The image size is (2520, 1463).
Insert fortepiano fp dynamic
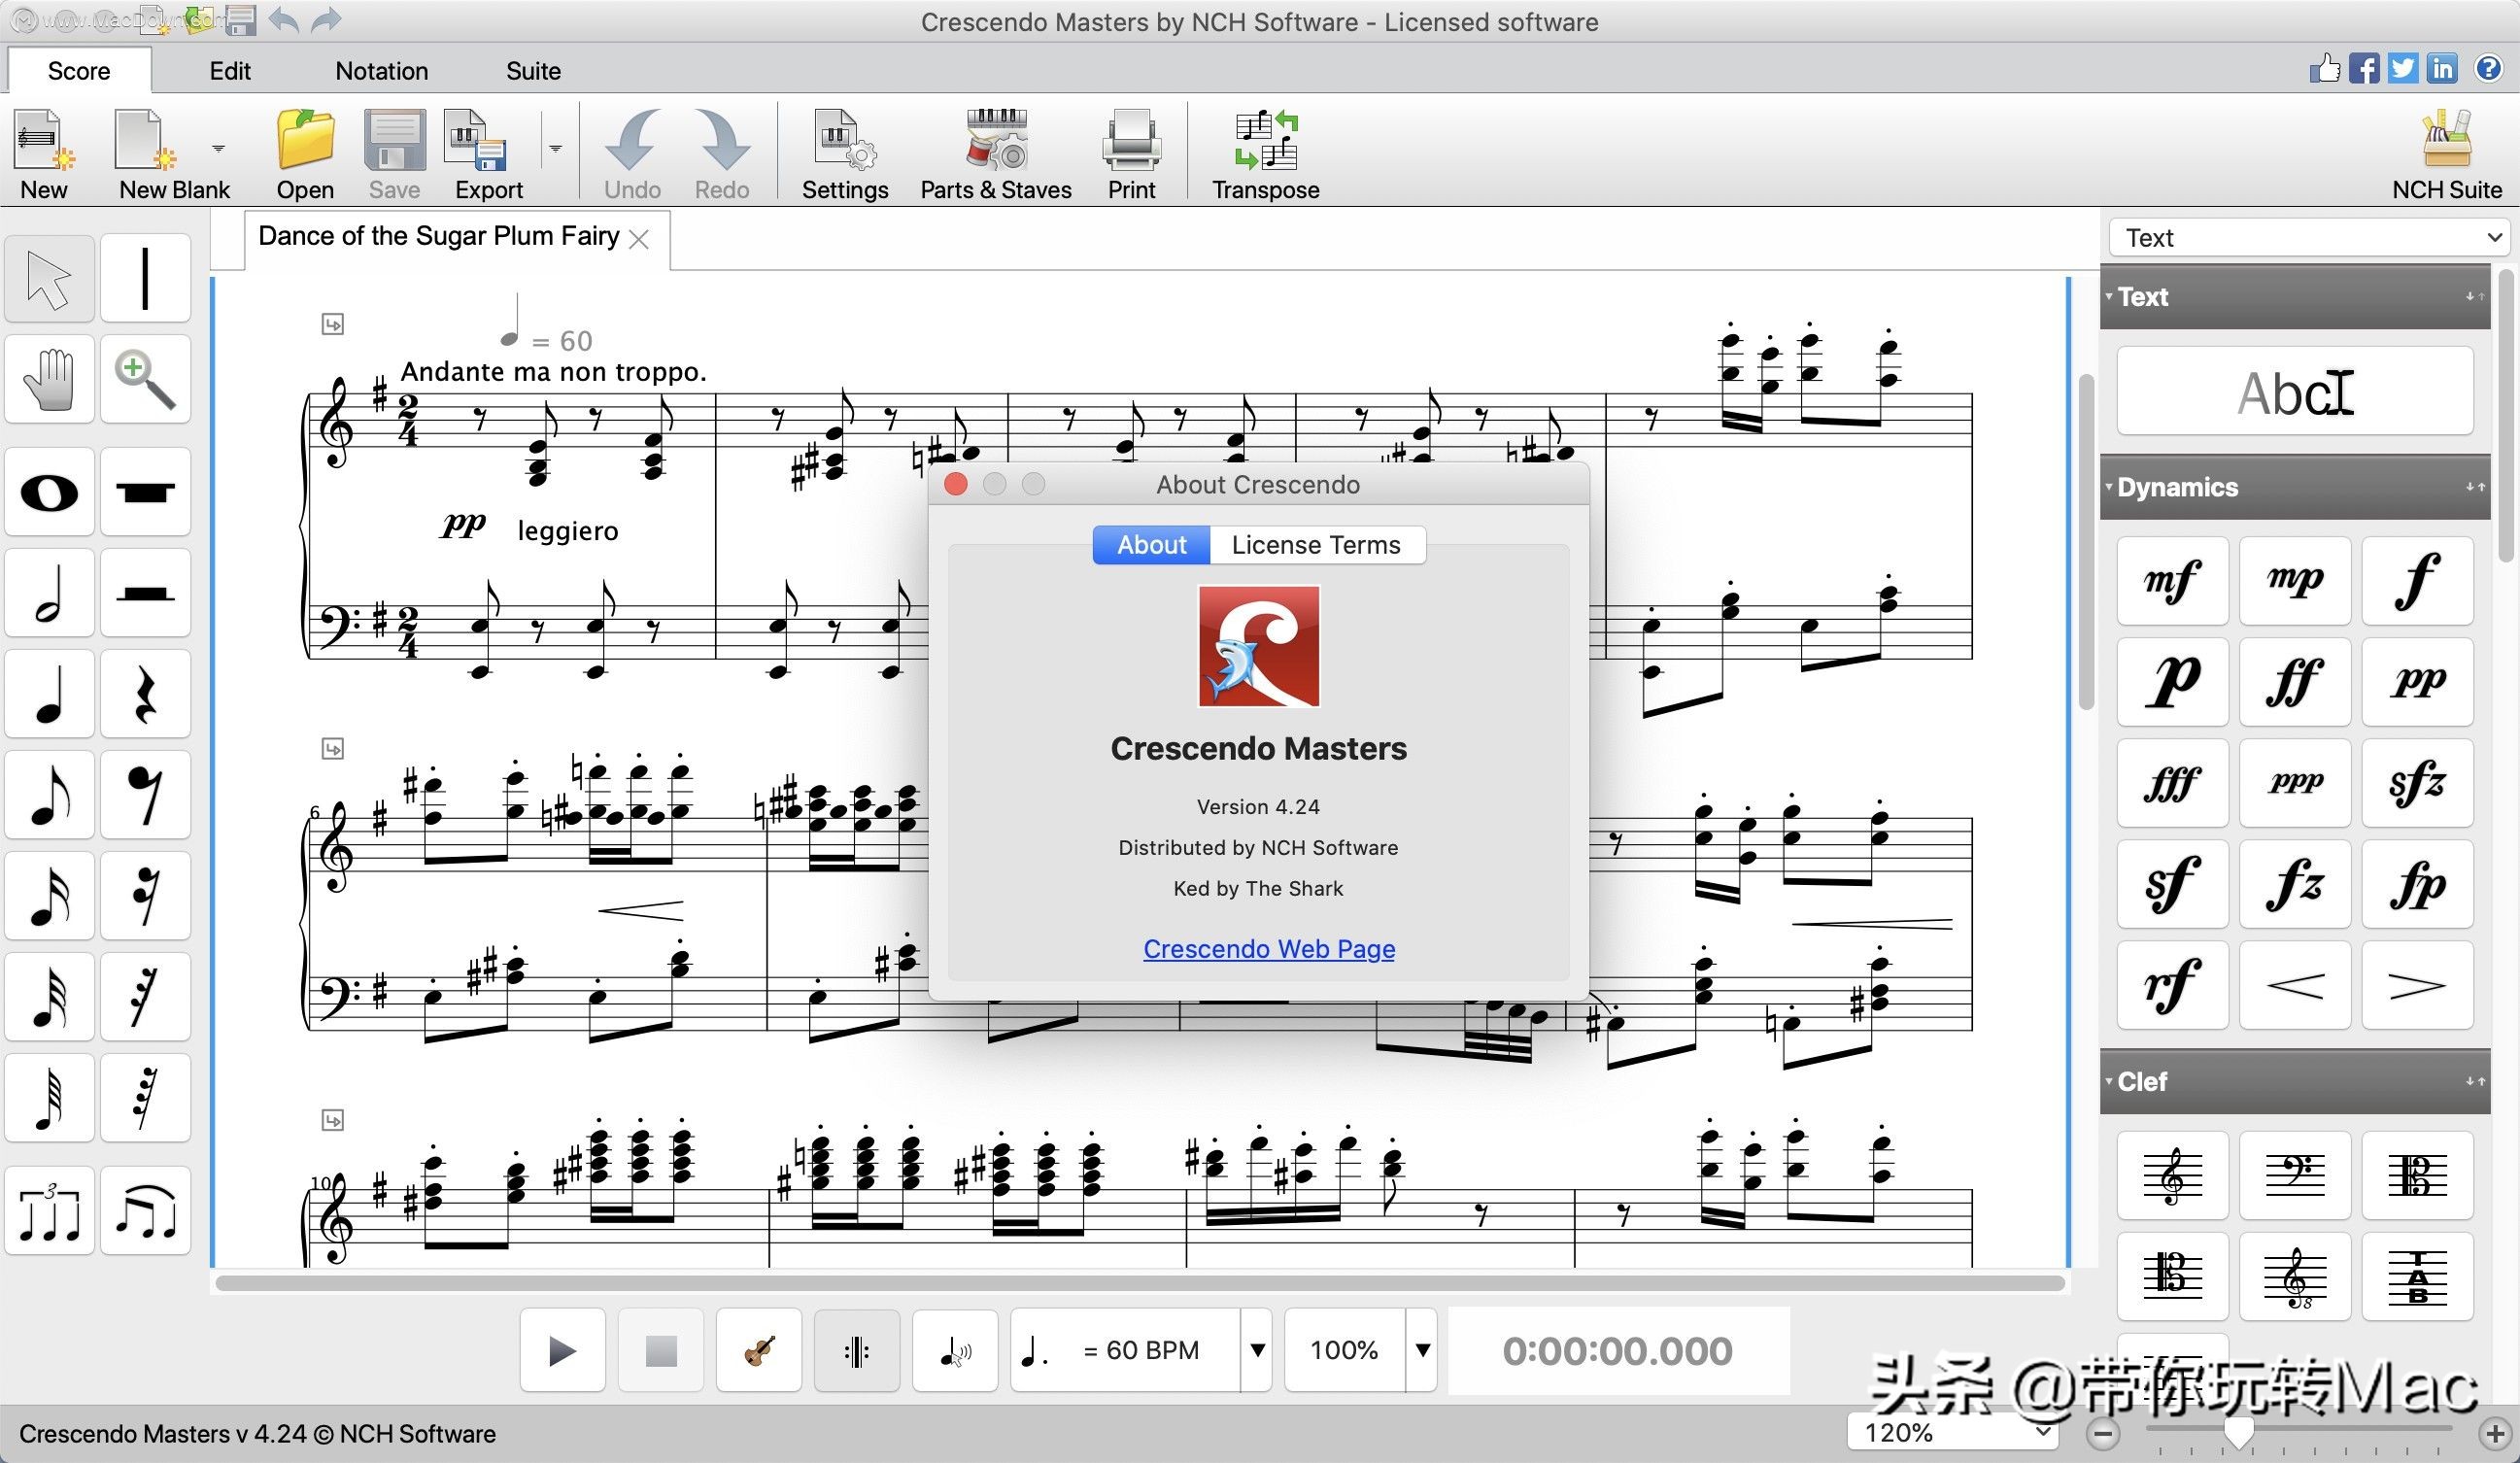(2418, 884)
